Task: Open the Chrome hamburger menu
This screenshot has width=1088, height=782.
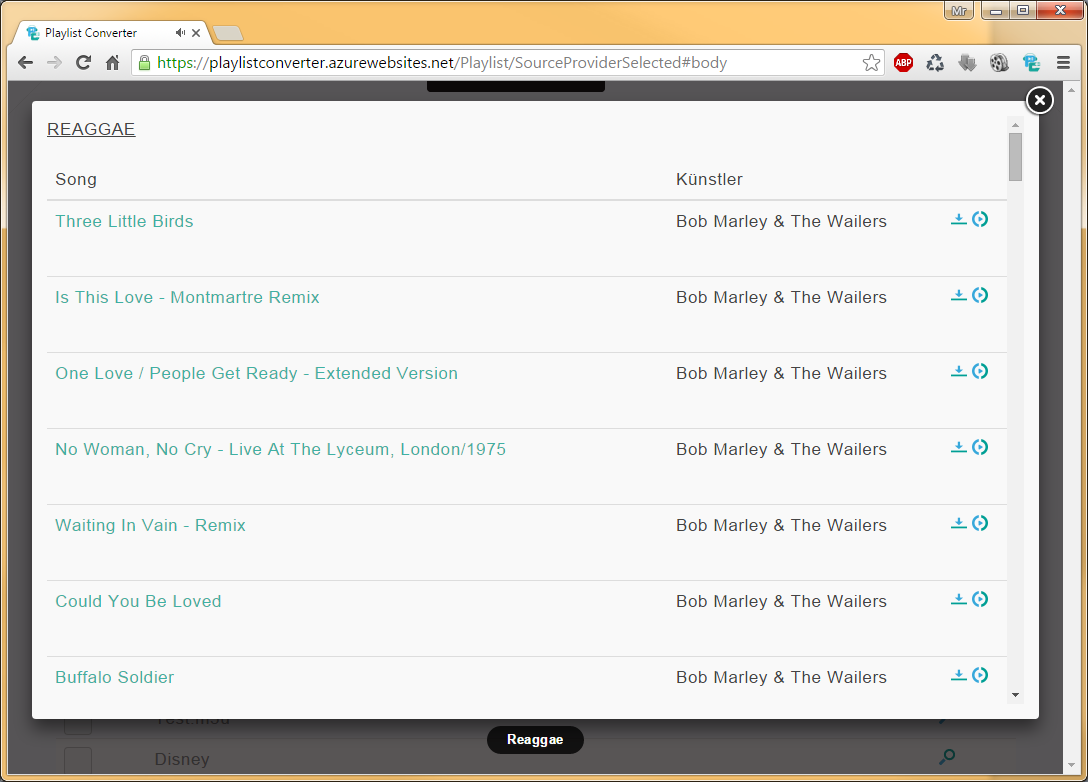Action: point(1063,63)
